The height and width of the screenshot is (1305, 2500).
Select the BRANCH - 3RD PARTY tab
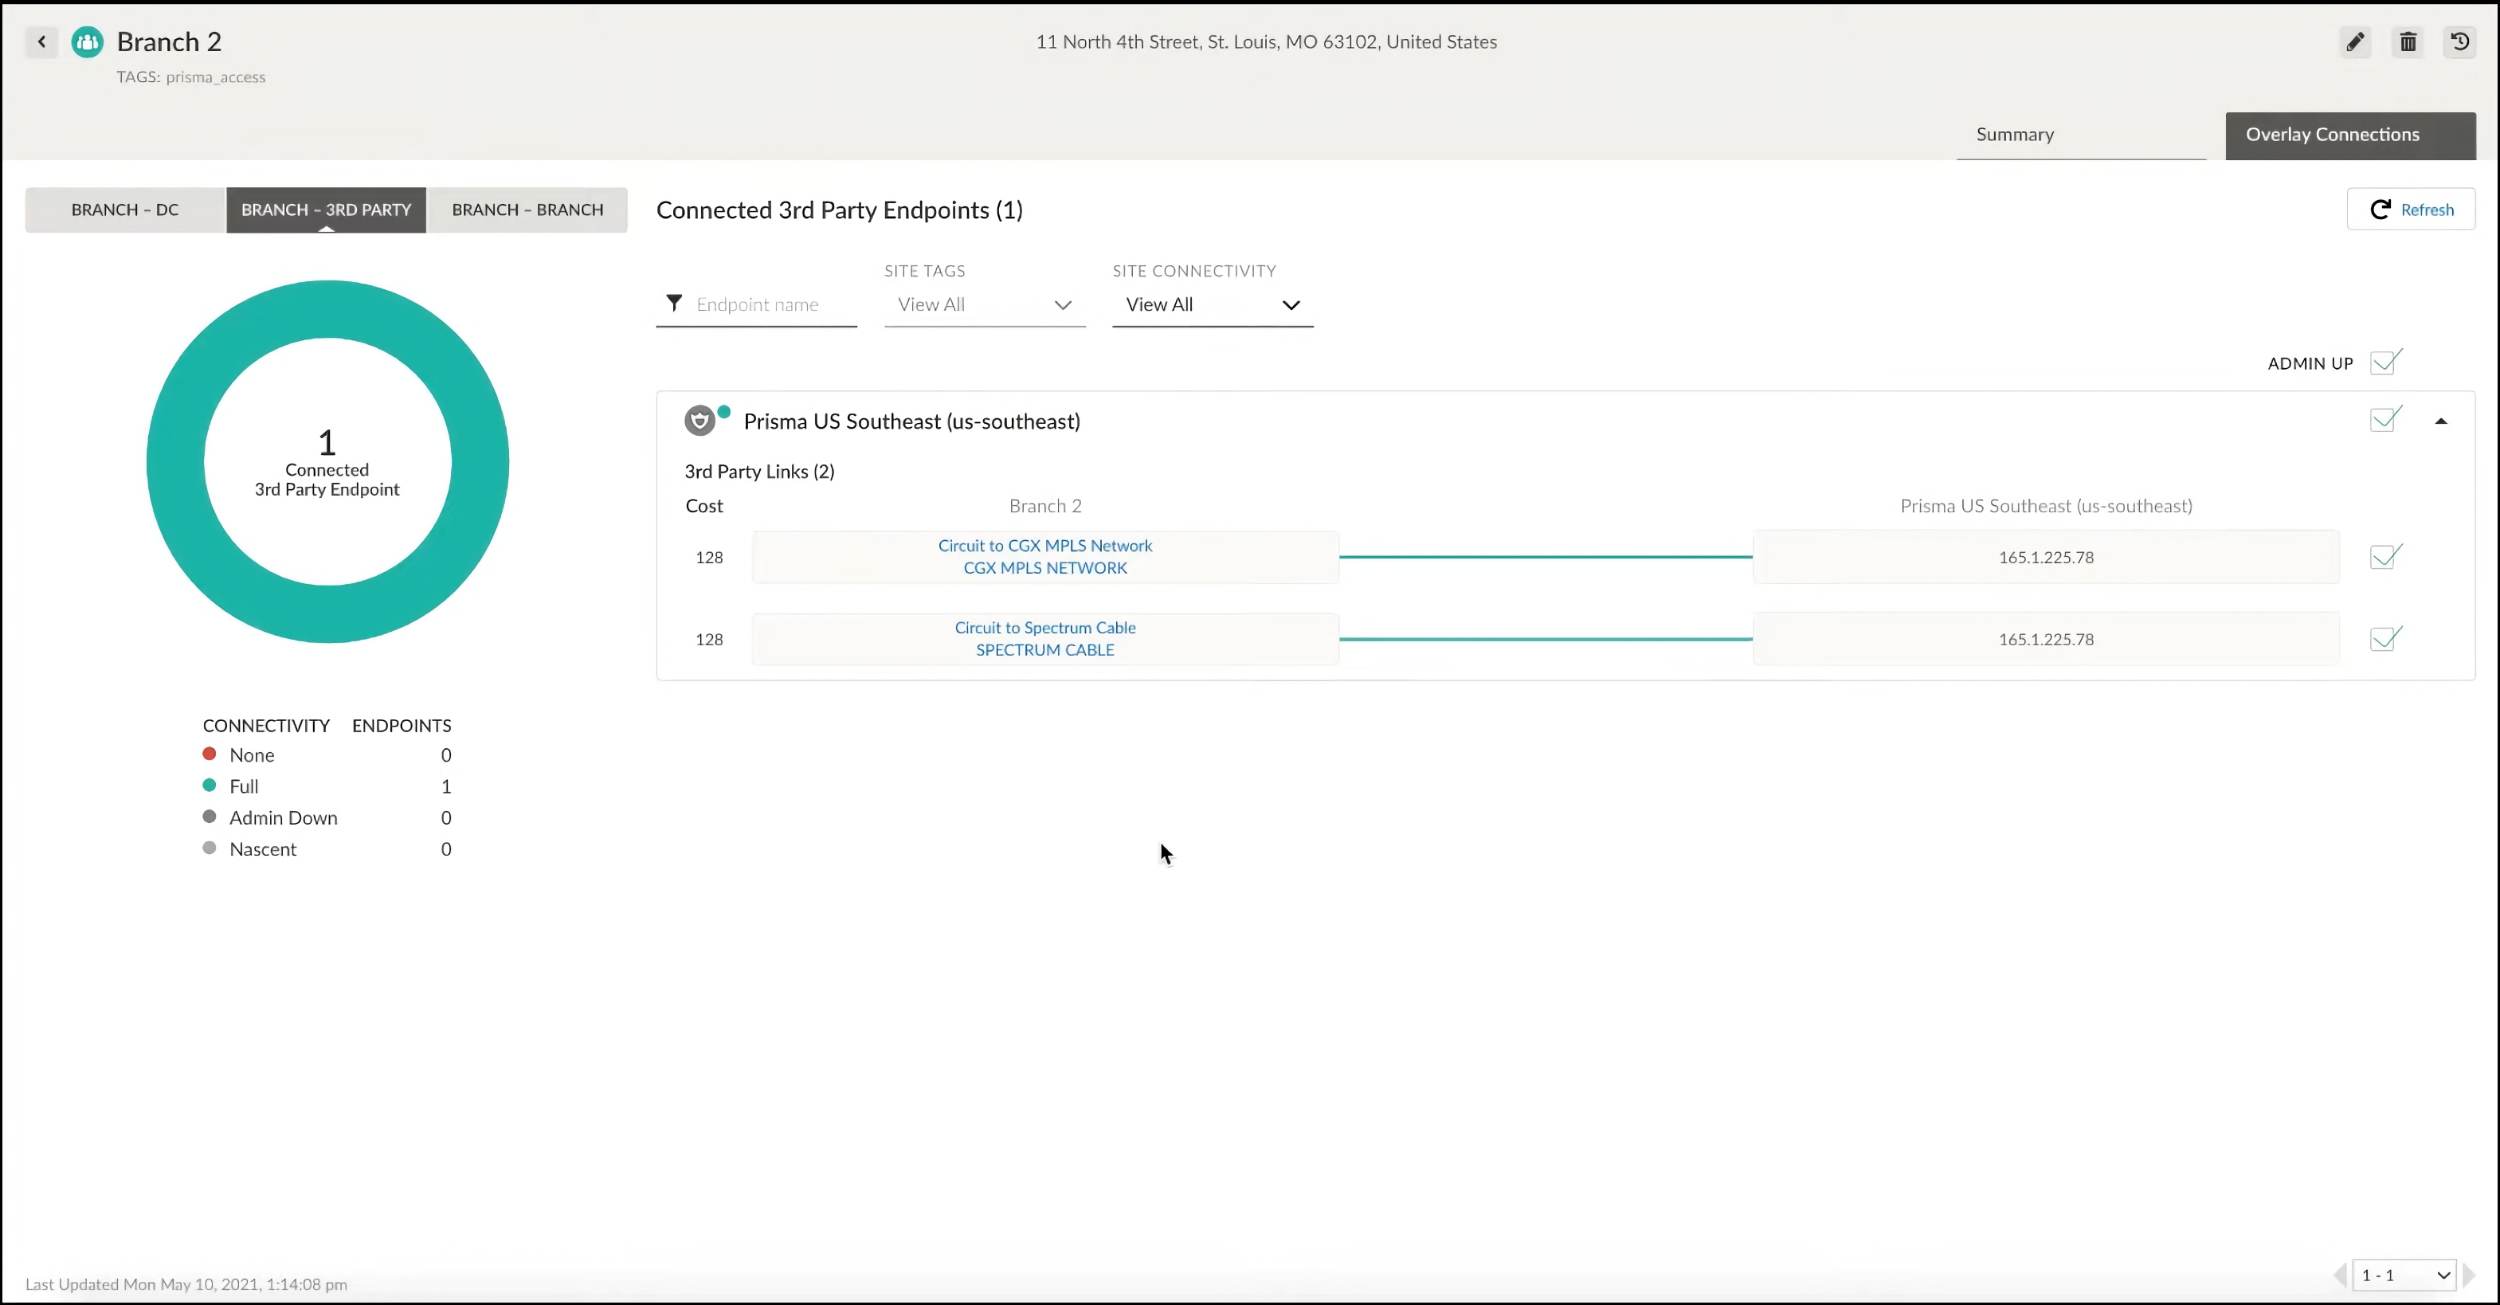point(326,210)
